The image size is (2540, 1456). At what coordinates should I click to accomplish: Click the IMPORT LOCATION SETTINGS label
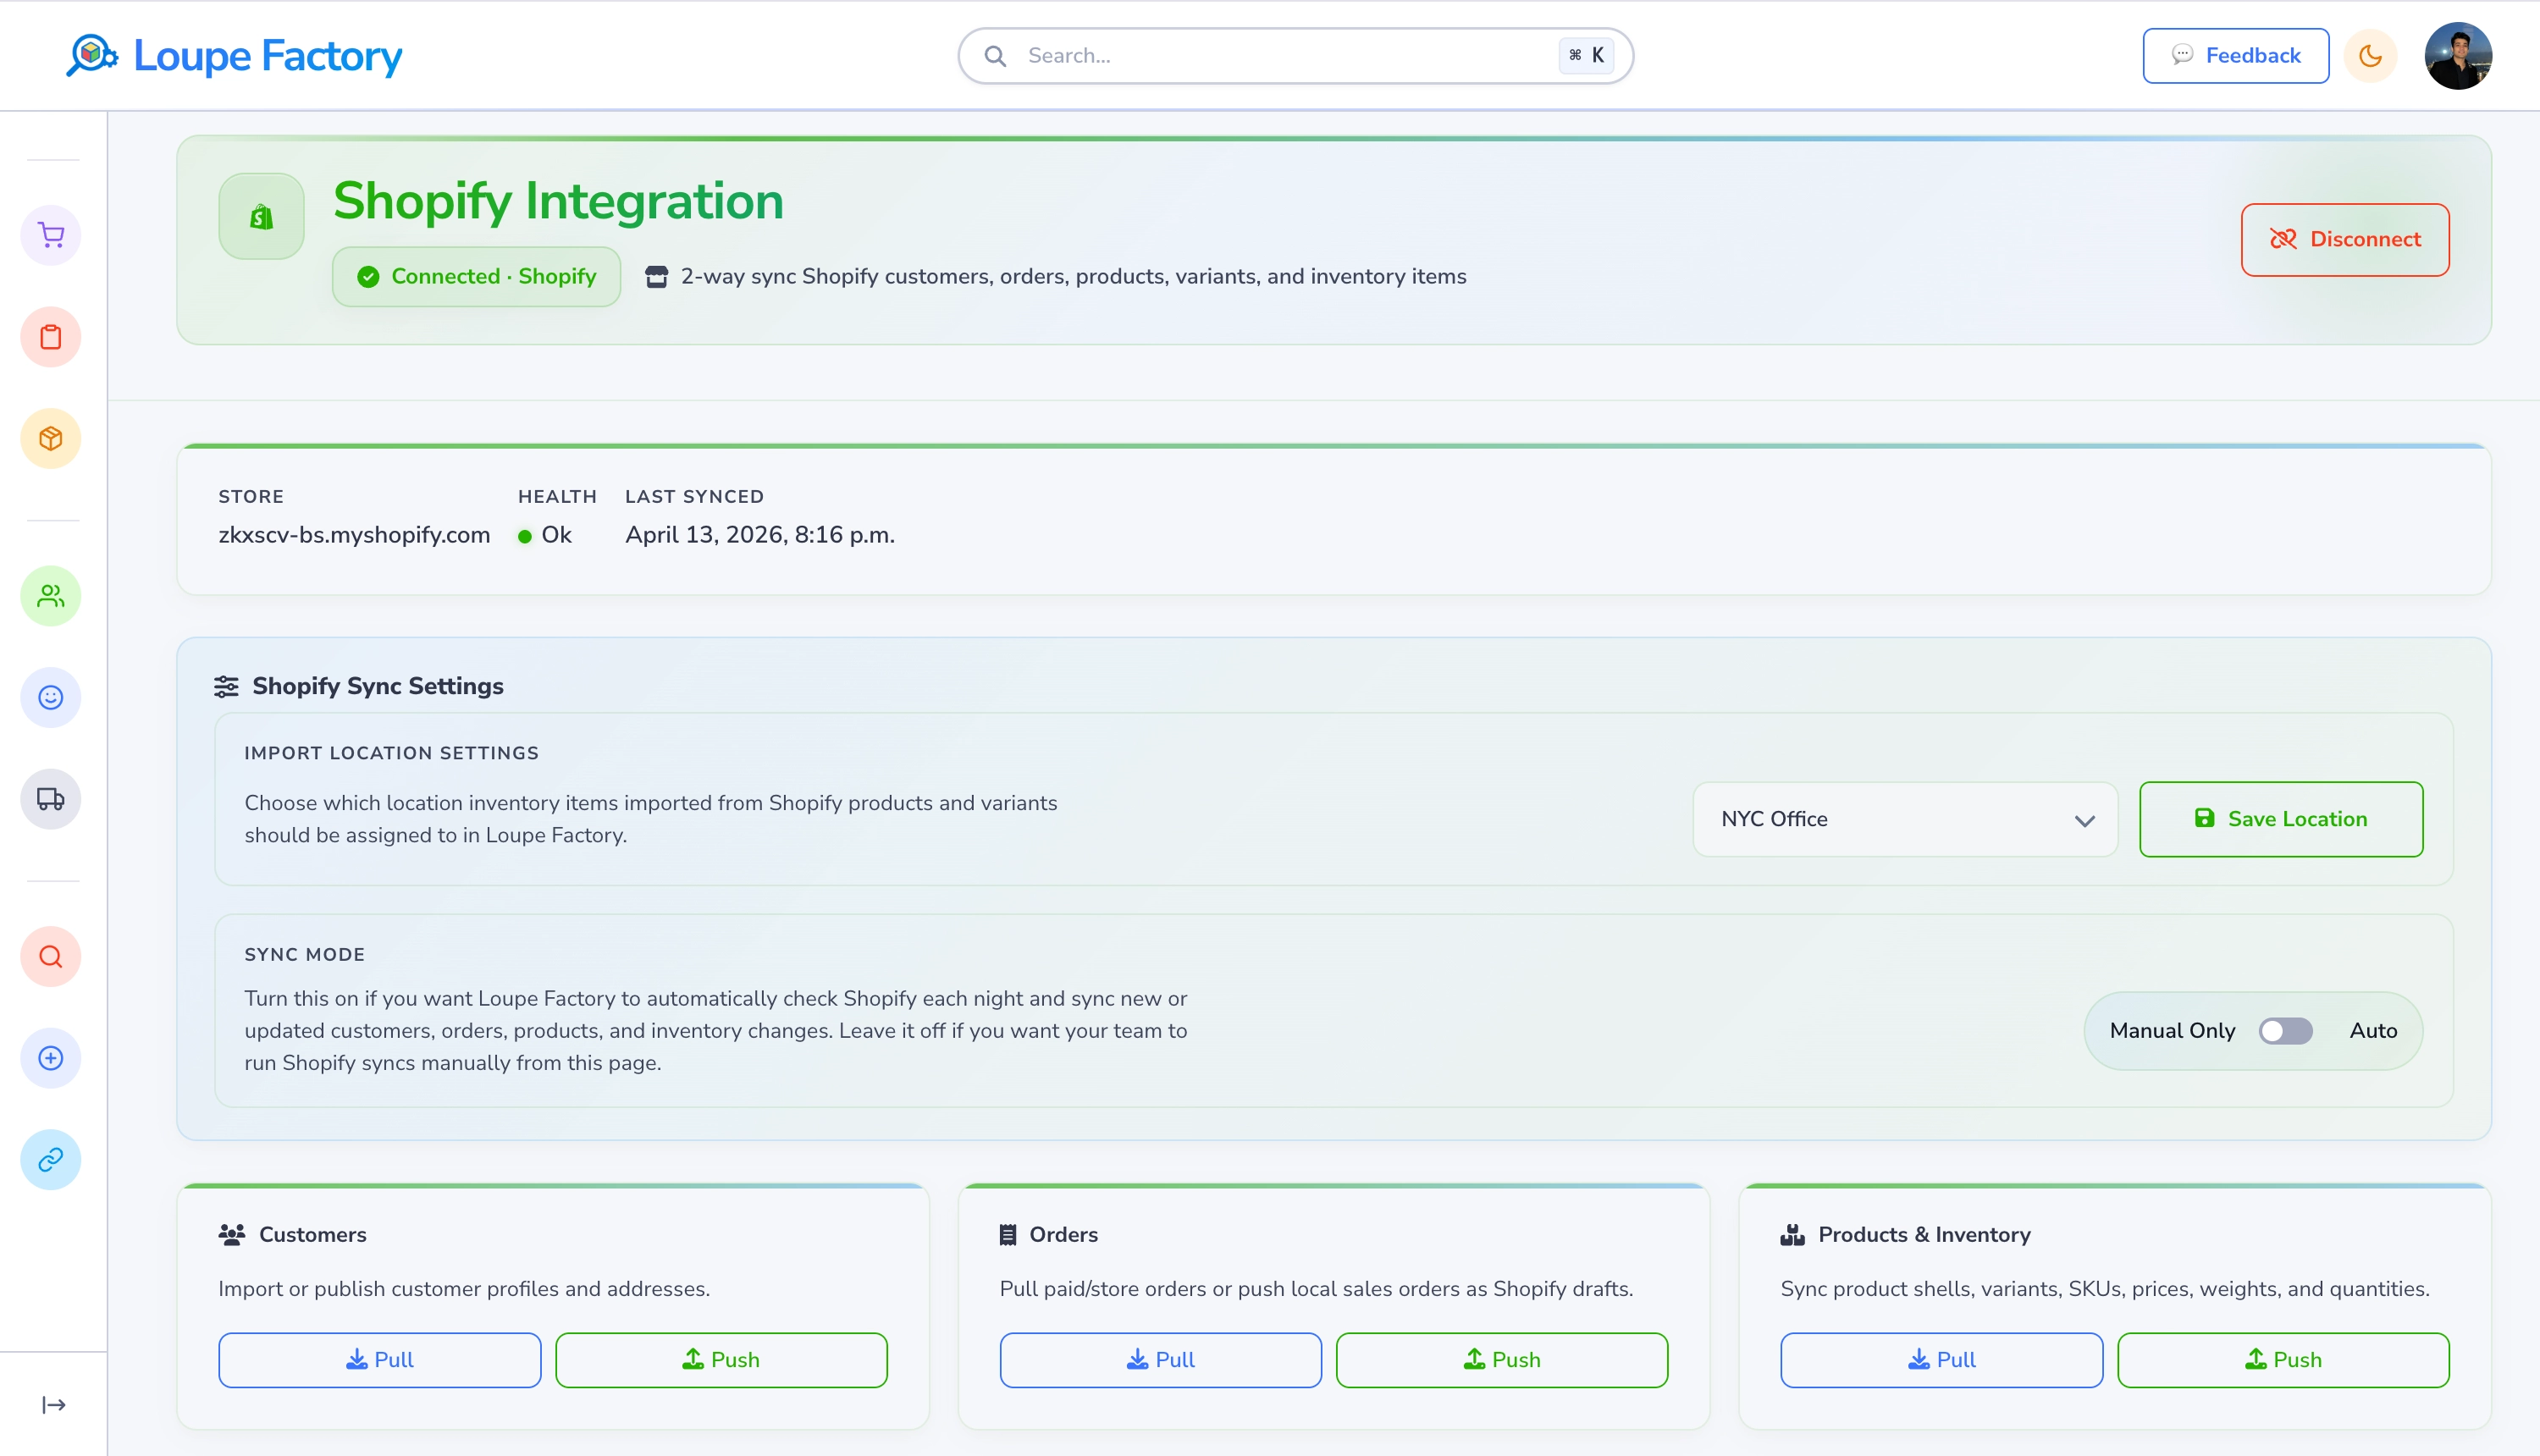[391, 753]
